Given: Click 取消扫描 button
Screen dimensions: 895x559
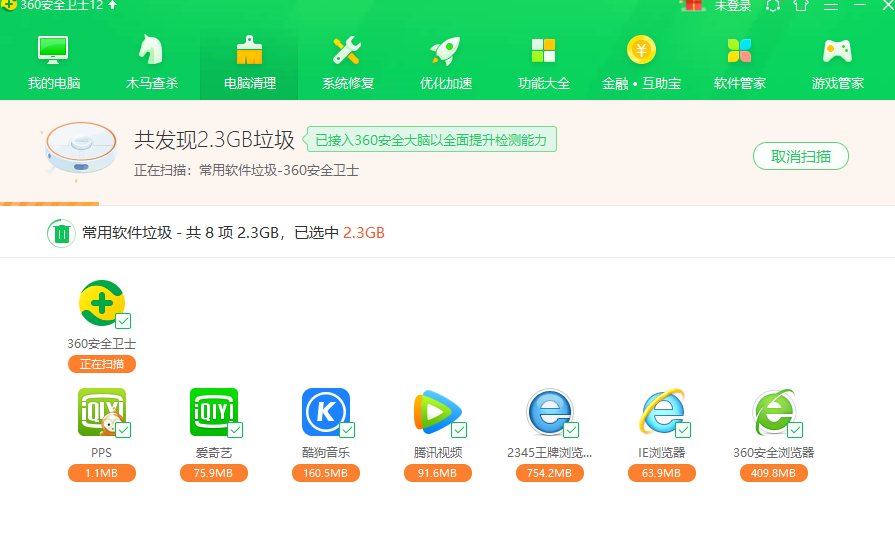Looking at the screenshot, I should coord(801,156).
